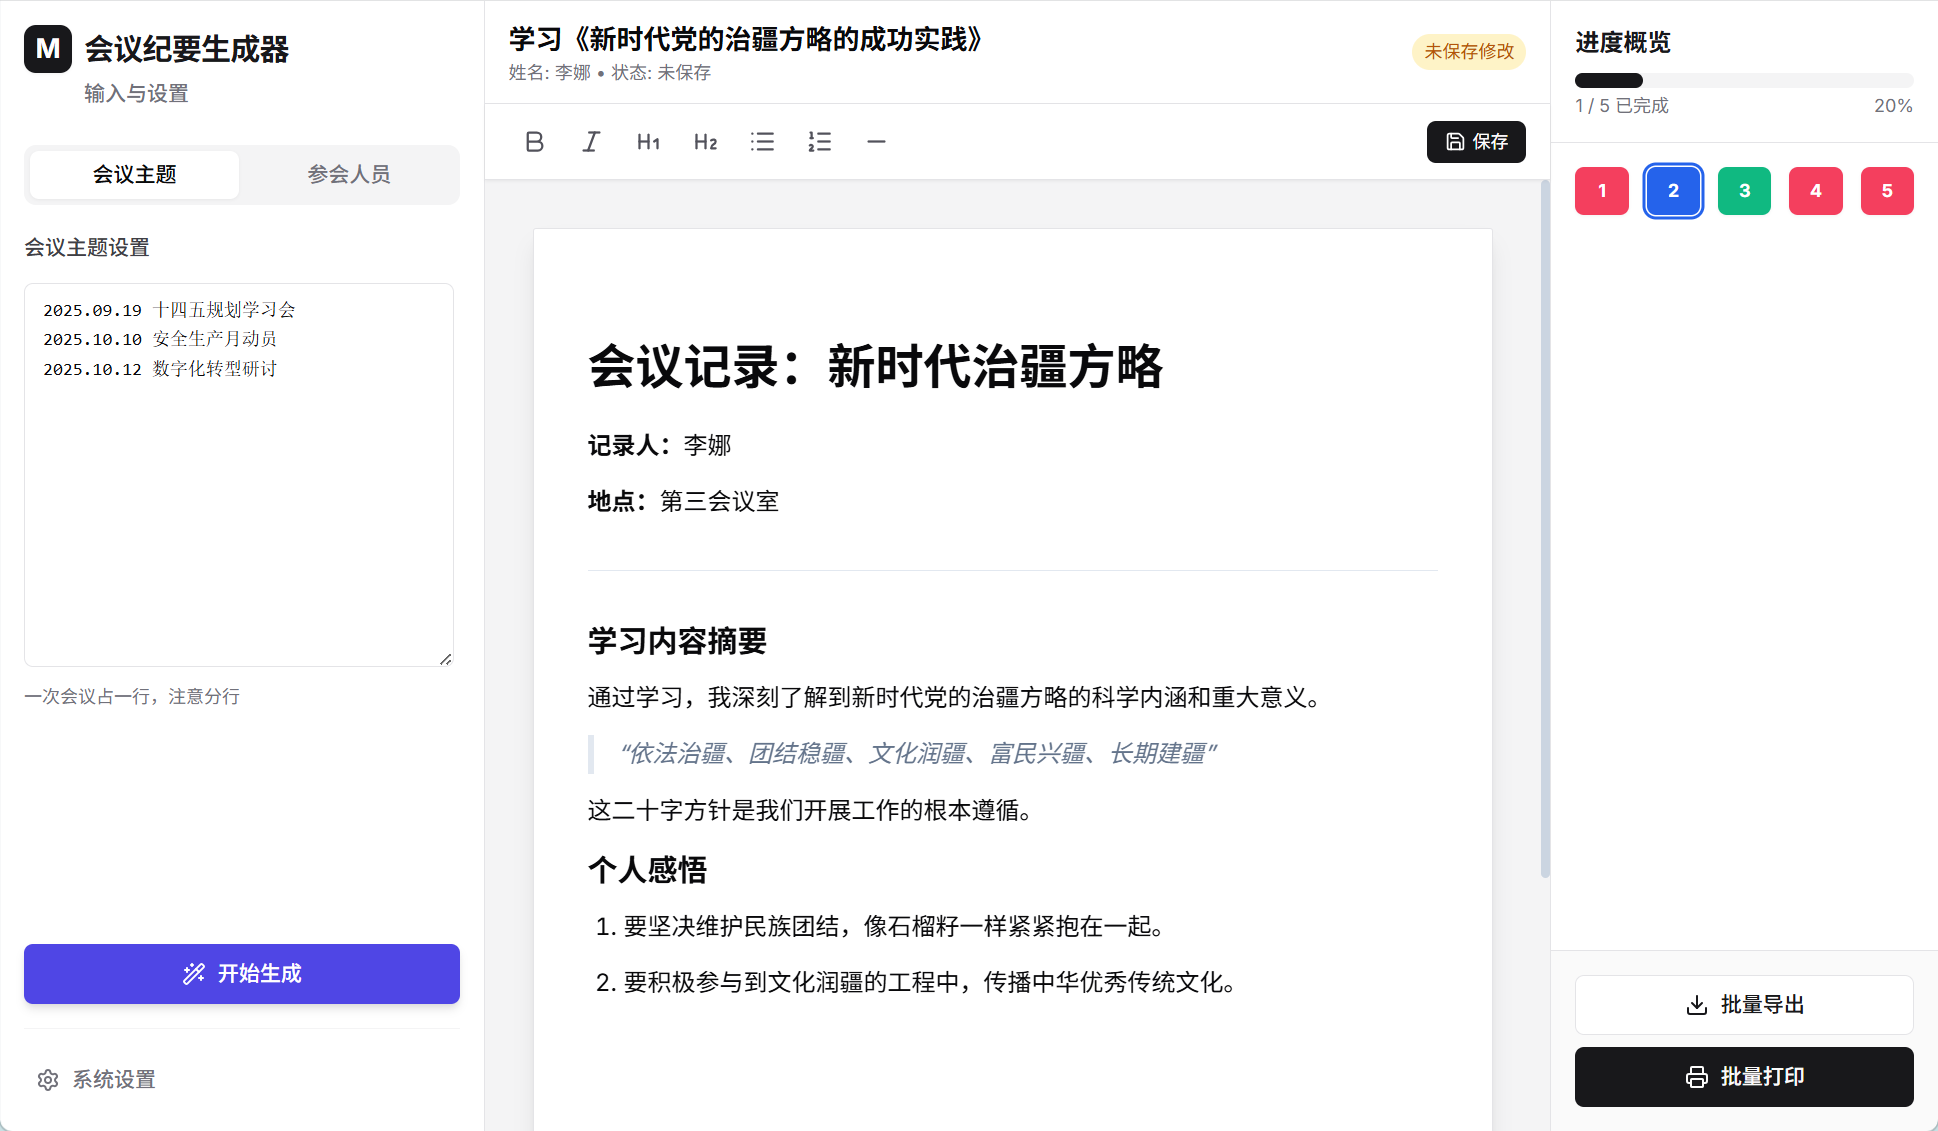The height and width of the screenshot is (1131, 1938).
Task: Insert a numbered list
Action: click(819, 142)
